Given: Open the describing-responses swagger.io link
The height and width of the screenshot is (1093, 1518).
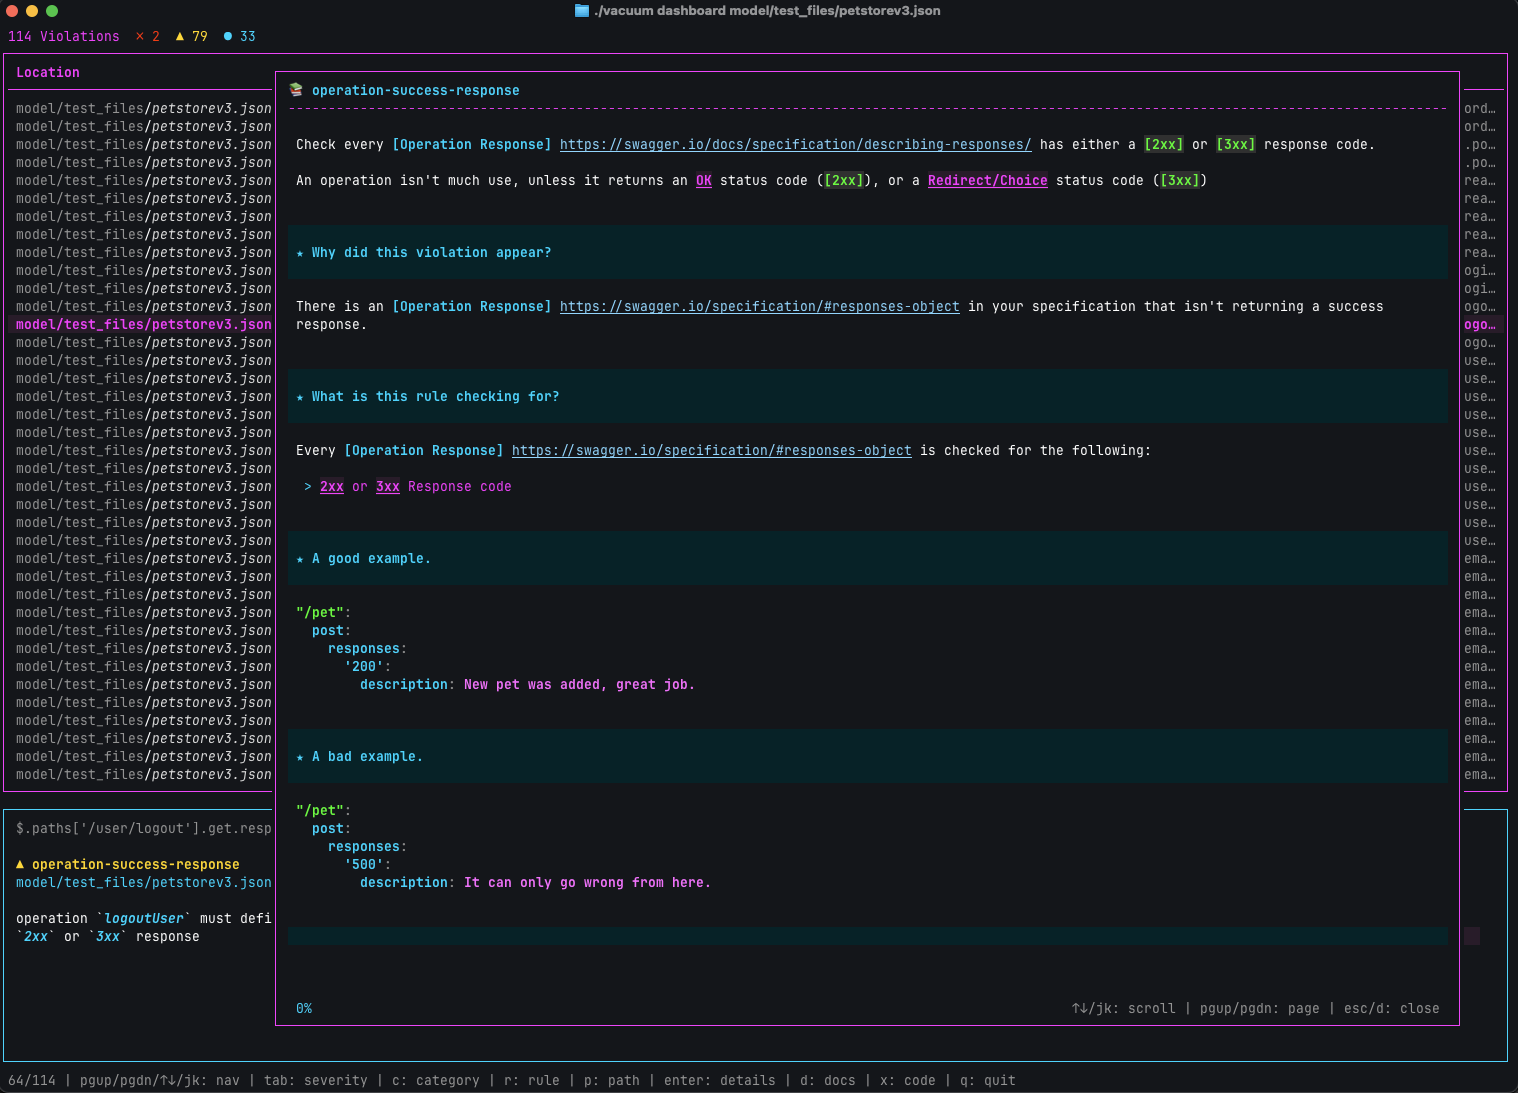Looking at the screenshot, I should pyautogui.click(x=796, y=144).
